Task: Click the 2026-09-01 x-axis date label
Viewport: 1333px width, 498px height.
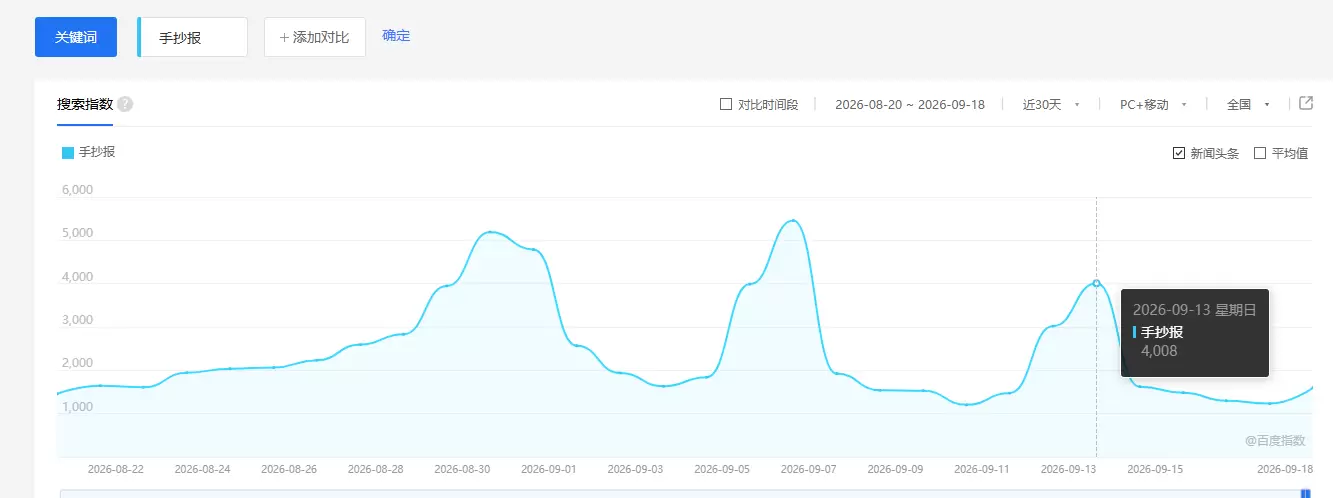Action: click(548, 468)
